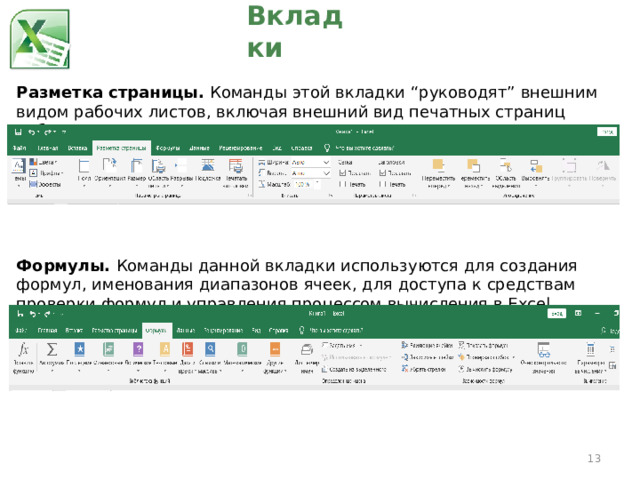Image resolution: width=640 pixels, height=480 pixels.
Task: Select Разметка страницы tab in upper ribbon
Action: tap(121, 148)
